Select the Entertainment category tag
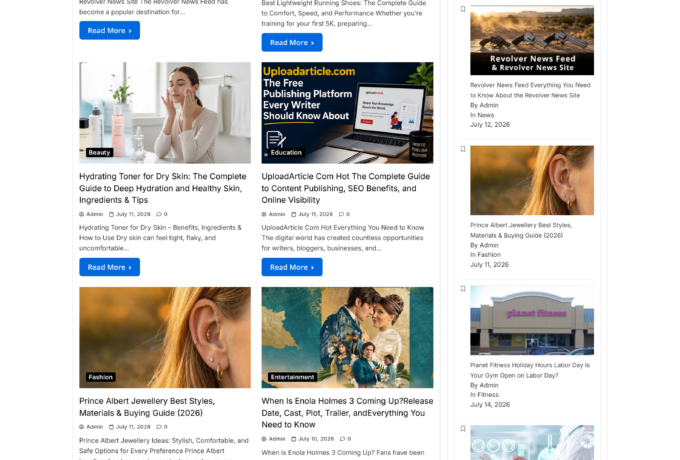The image size is (680, 460). (292, 377)
